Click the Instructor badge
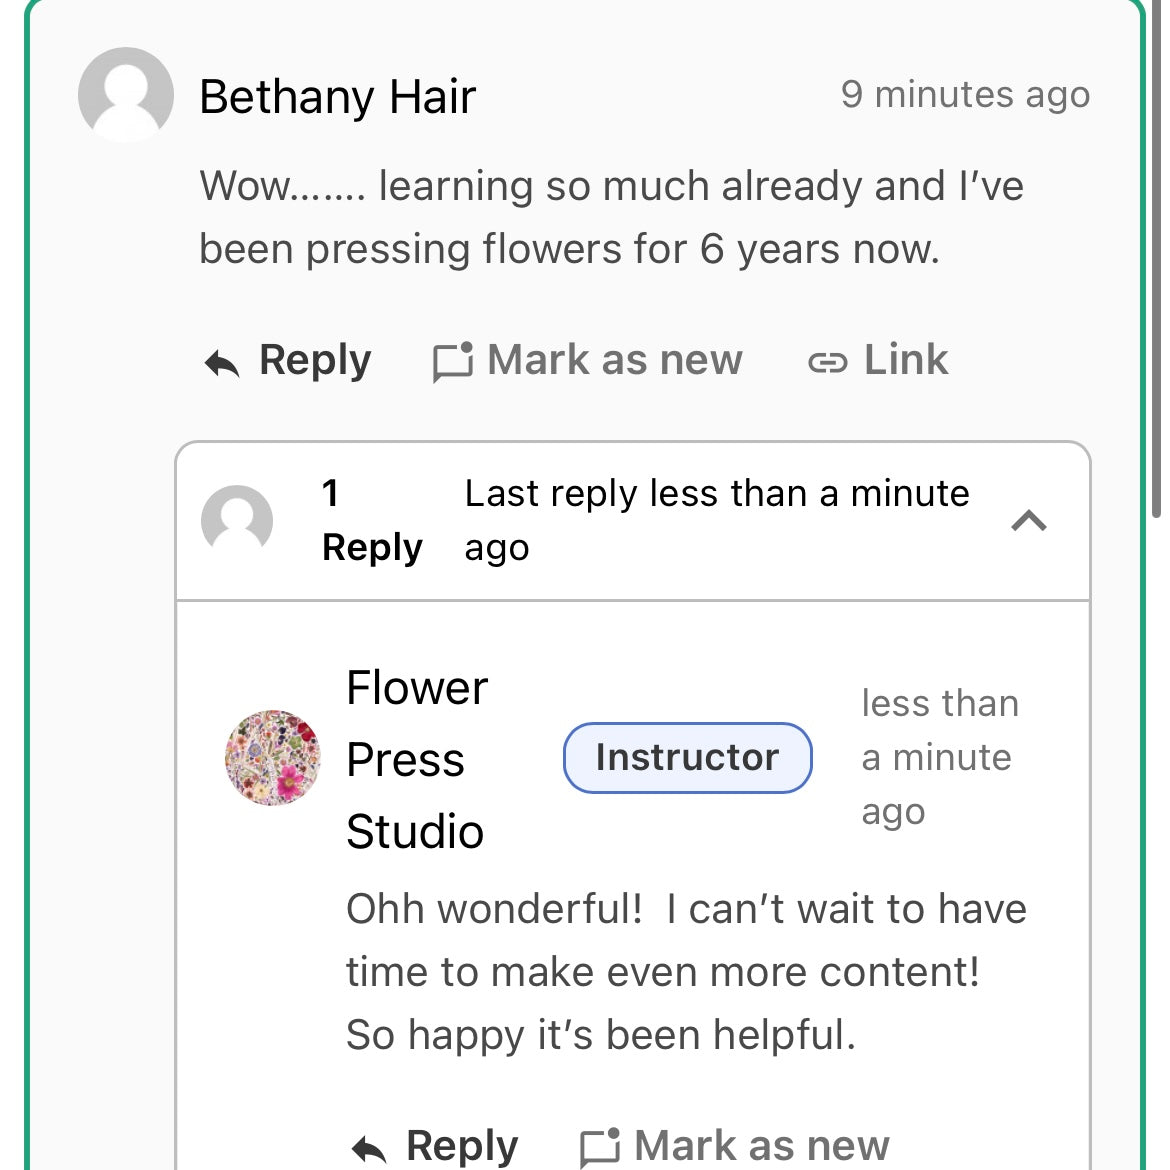The width and height of the screenshot is (1170, 1170). tap(687, 758)
